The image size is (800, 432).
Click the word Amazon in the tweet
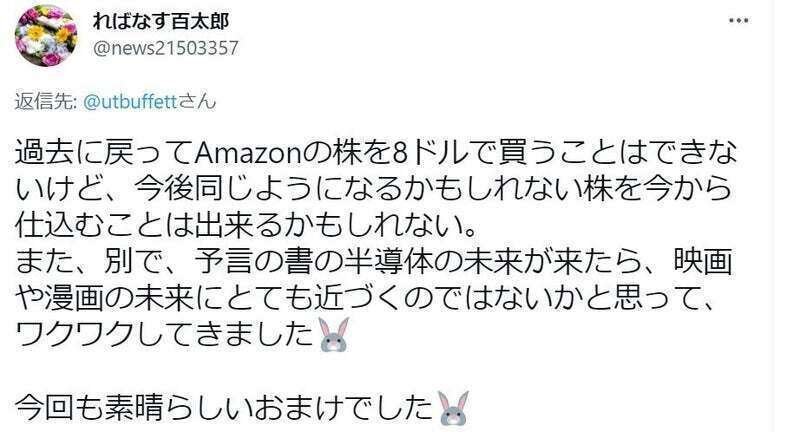coord(249,154)
